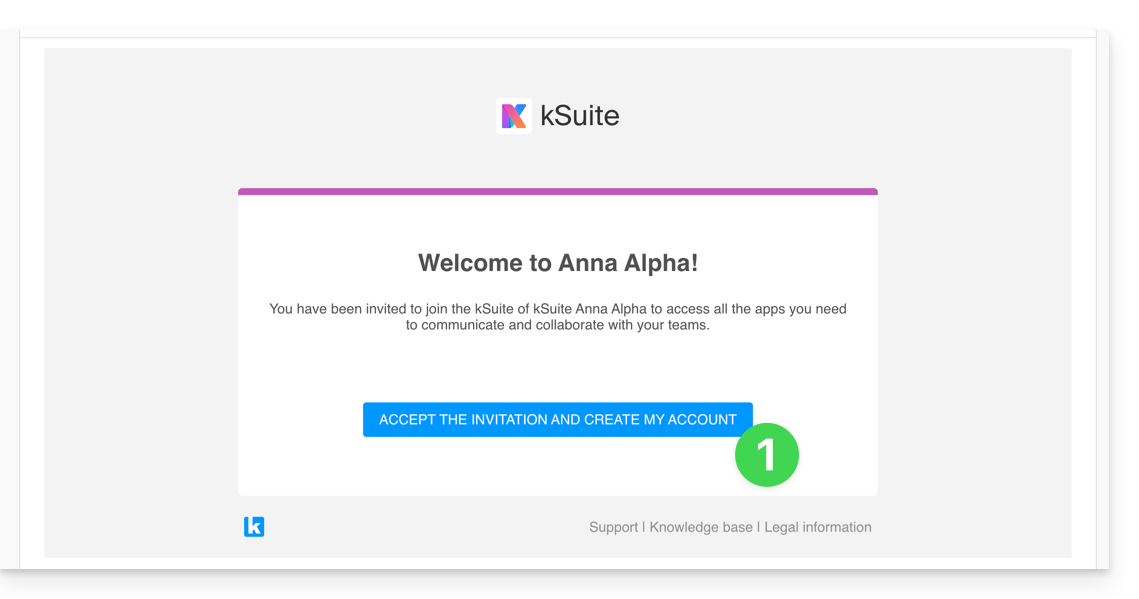The height and width of the screenshot is (599, 1139).
Task: Open the Knowledge base link
Action: click(x=701, y=527)
